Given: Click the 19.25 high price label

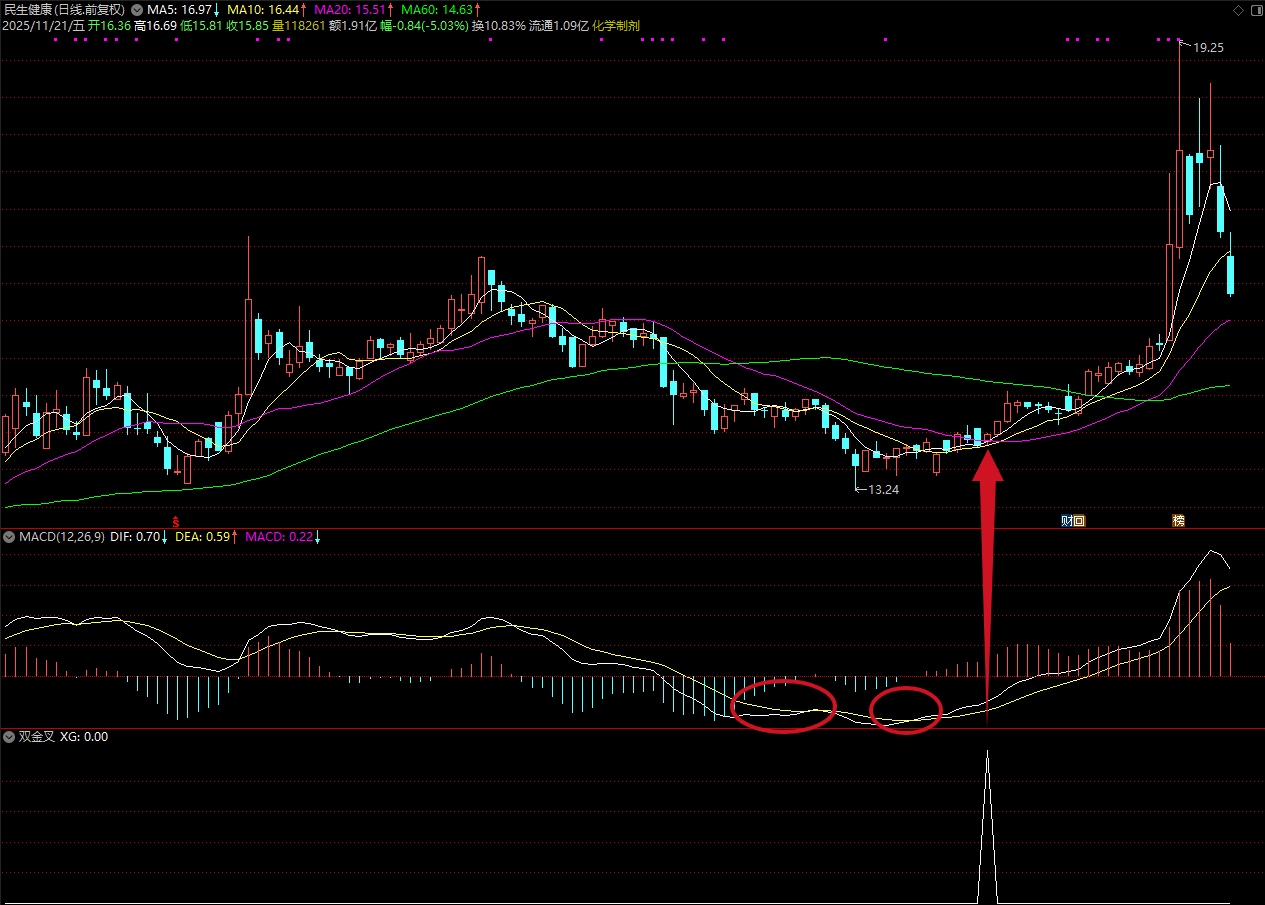Looking at the screenshot, I should pos(1208,47).
